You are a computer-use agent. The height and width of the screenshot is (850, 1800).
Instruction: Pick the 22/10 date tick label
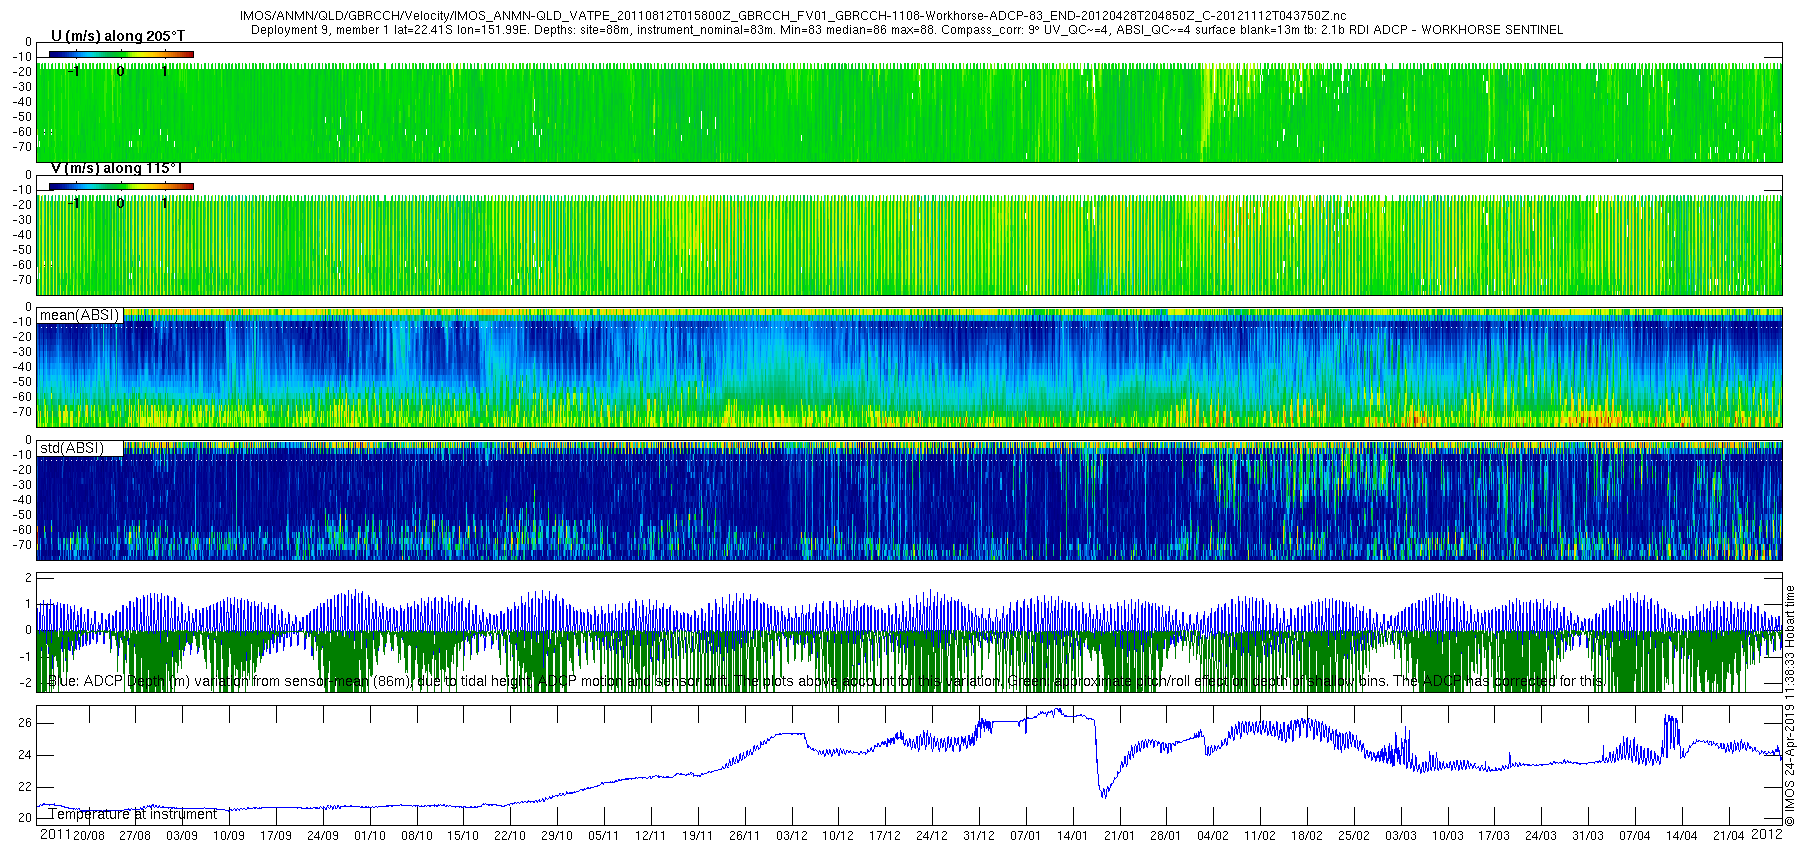(509, 836)
